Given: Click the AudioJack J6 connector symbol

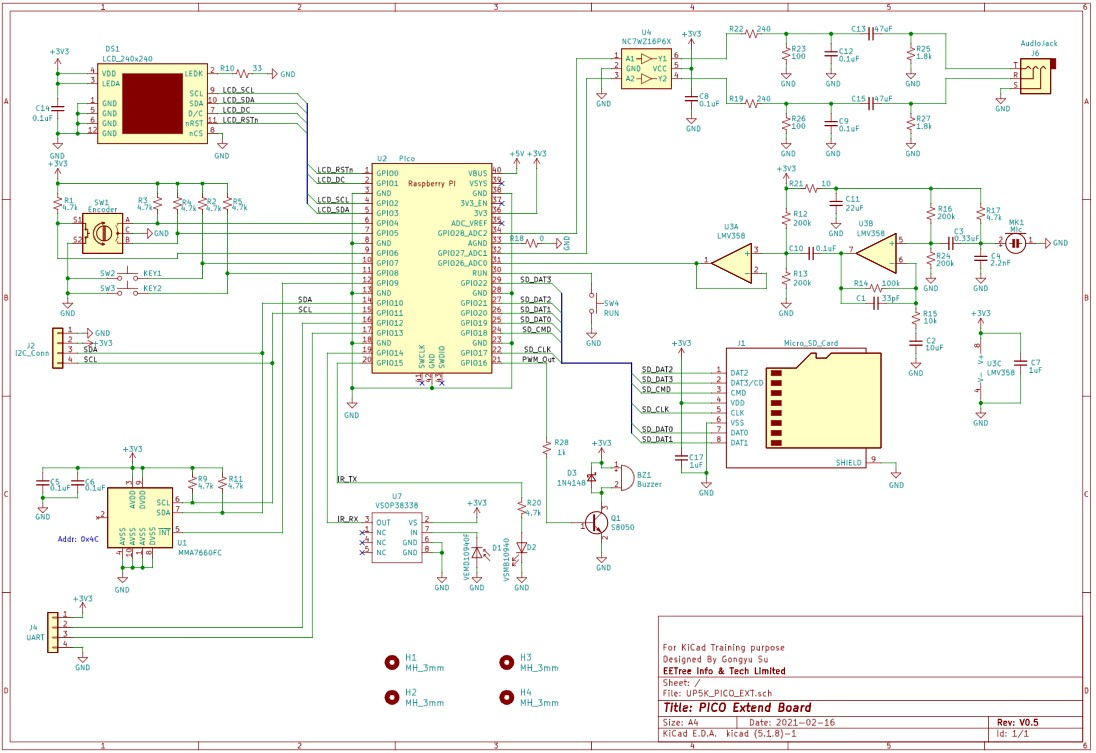Looking at the screenshot, I should [1035, 76].
